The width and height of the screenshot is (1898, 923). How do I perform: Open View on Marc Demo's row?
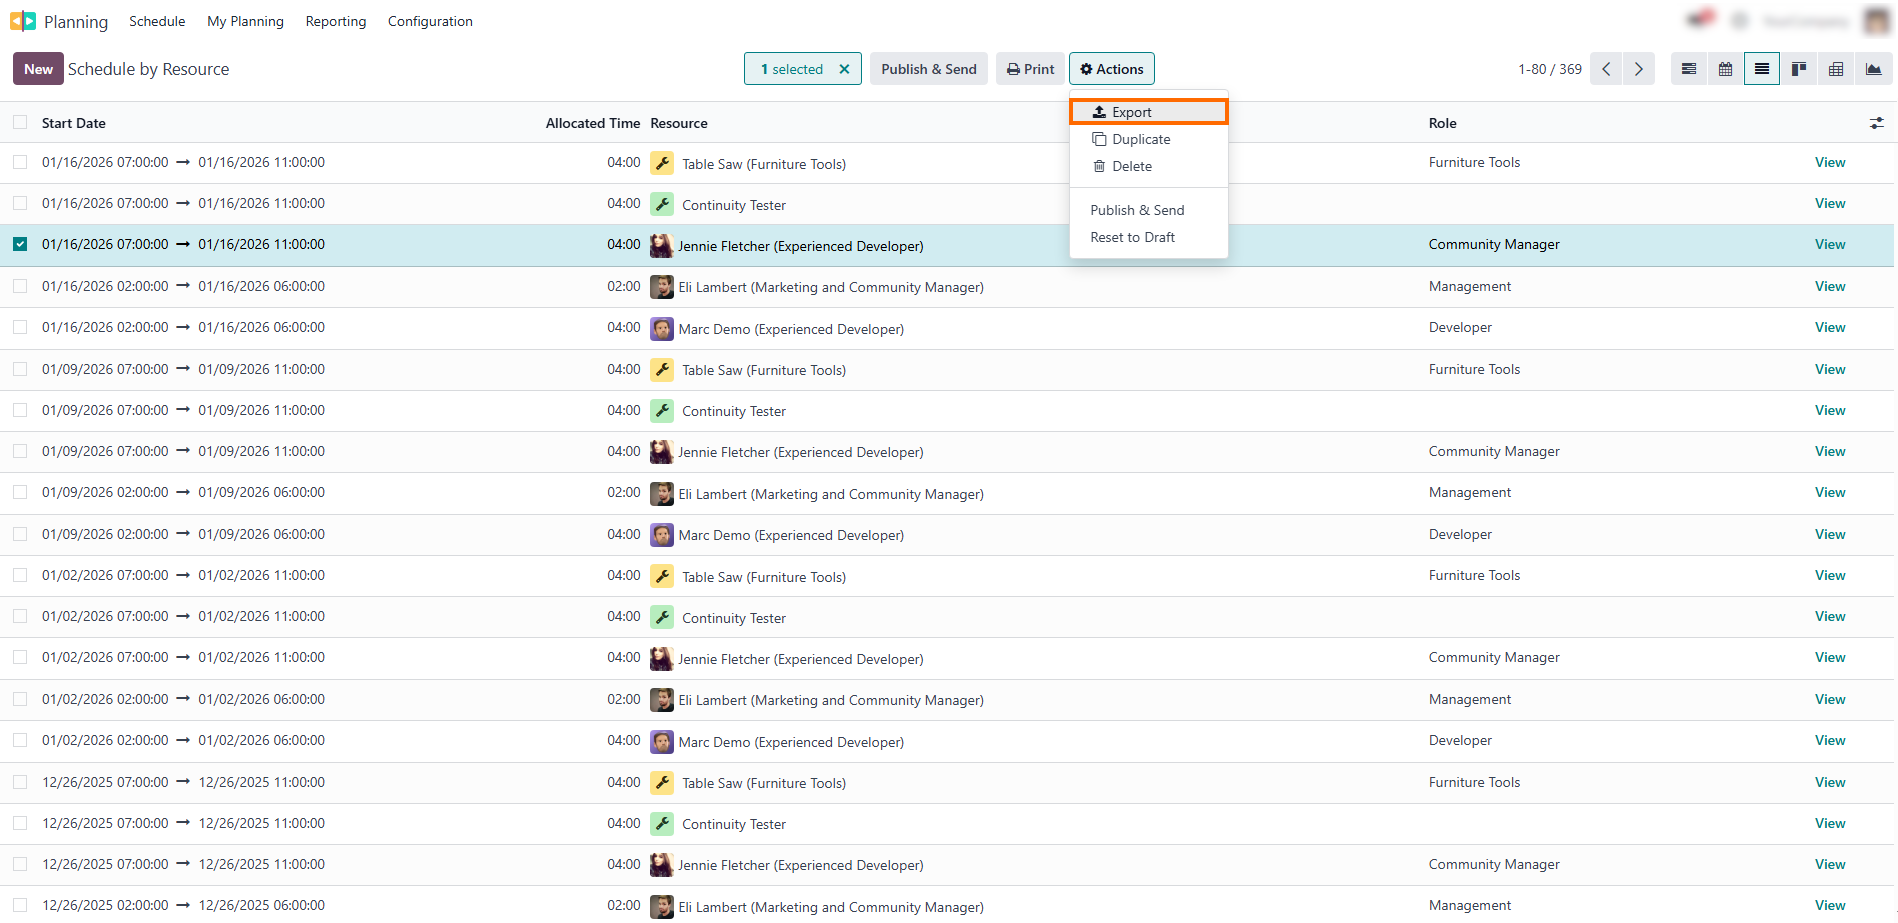pyautogui.click(x=1829, y=327)
